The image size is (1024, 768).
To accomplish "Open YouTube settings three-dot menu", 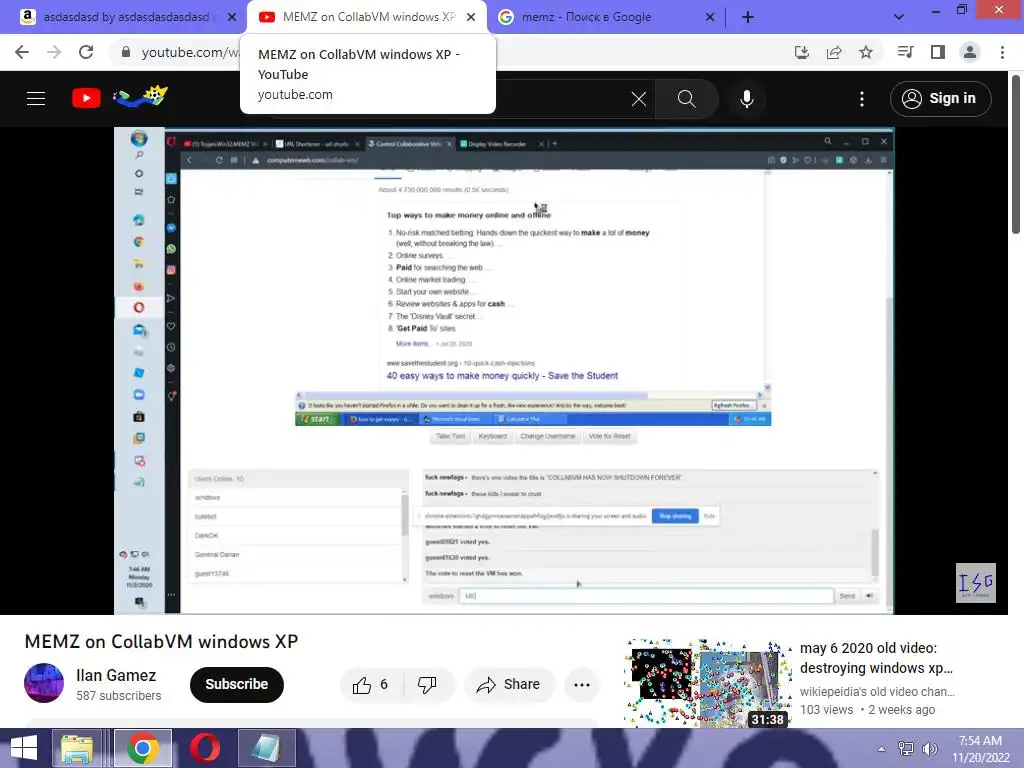I will click(x=862, y=99).
